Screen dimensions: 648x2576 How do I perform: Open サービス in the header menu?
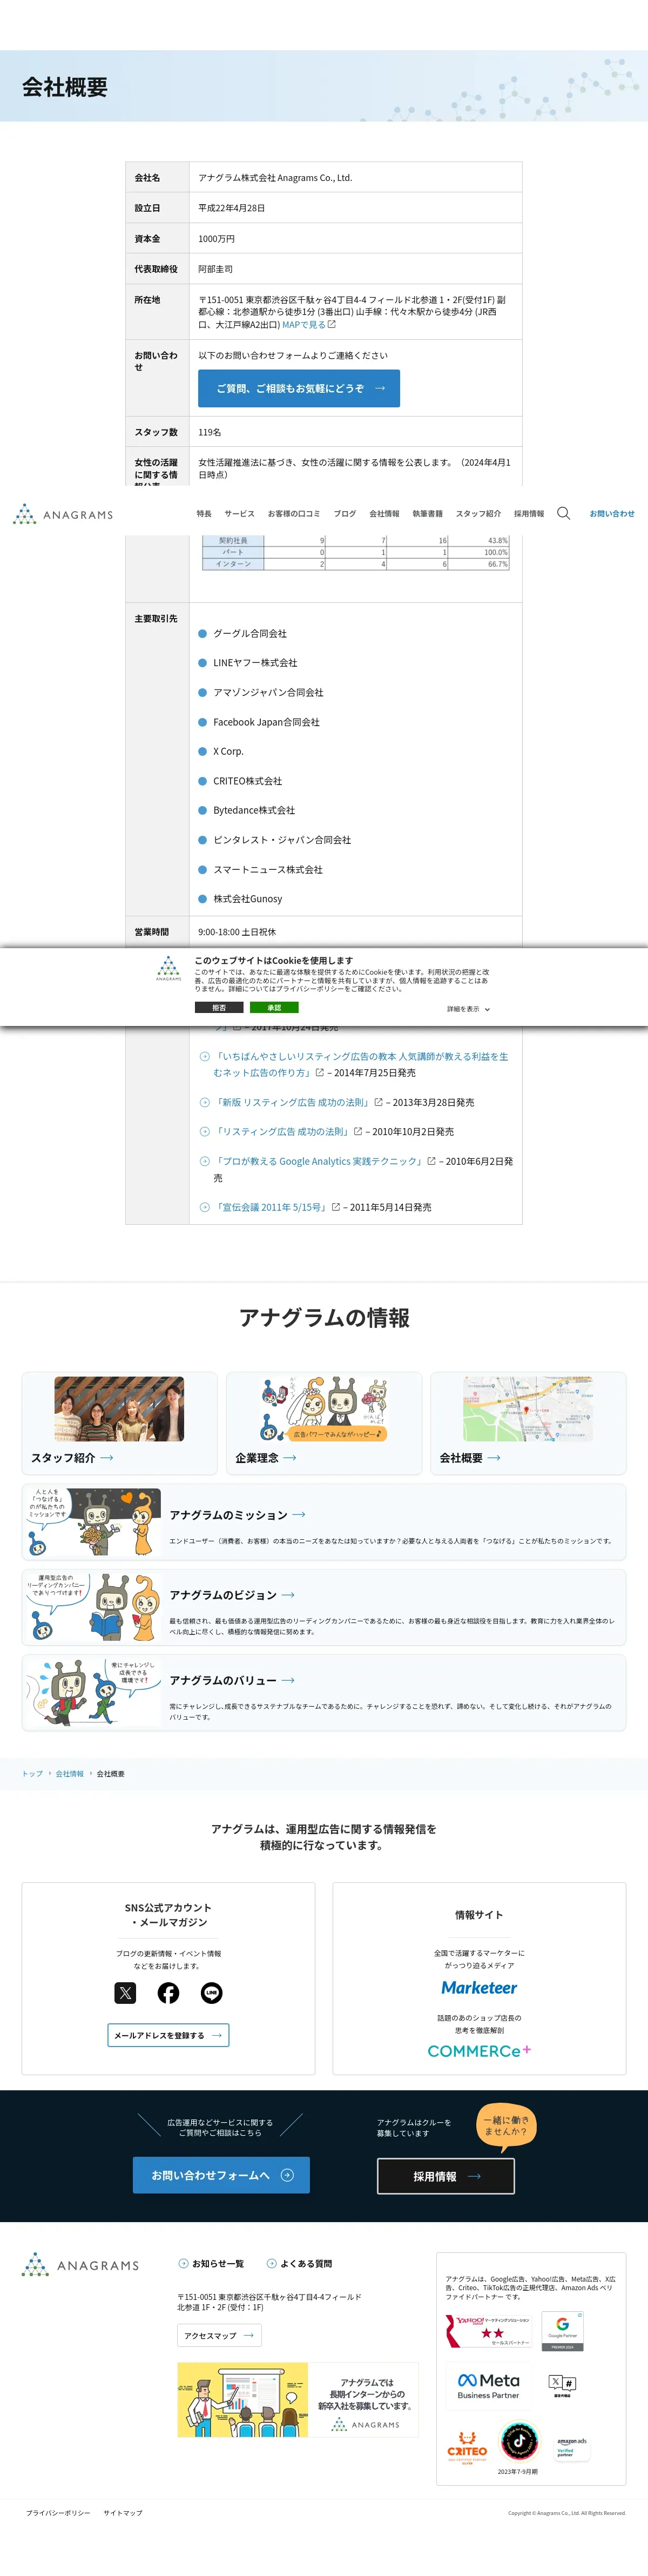click(x=239, y=513)
